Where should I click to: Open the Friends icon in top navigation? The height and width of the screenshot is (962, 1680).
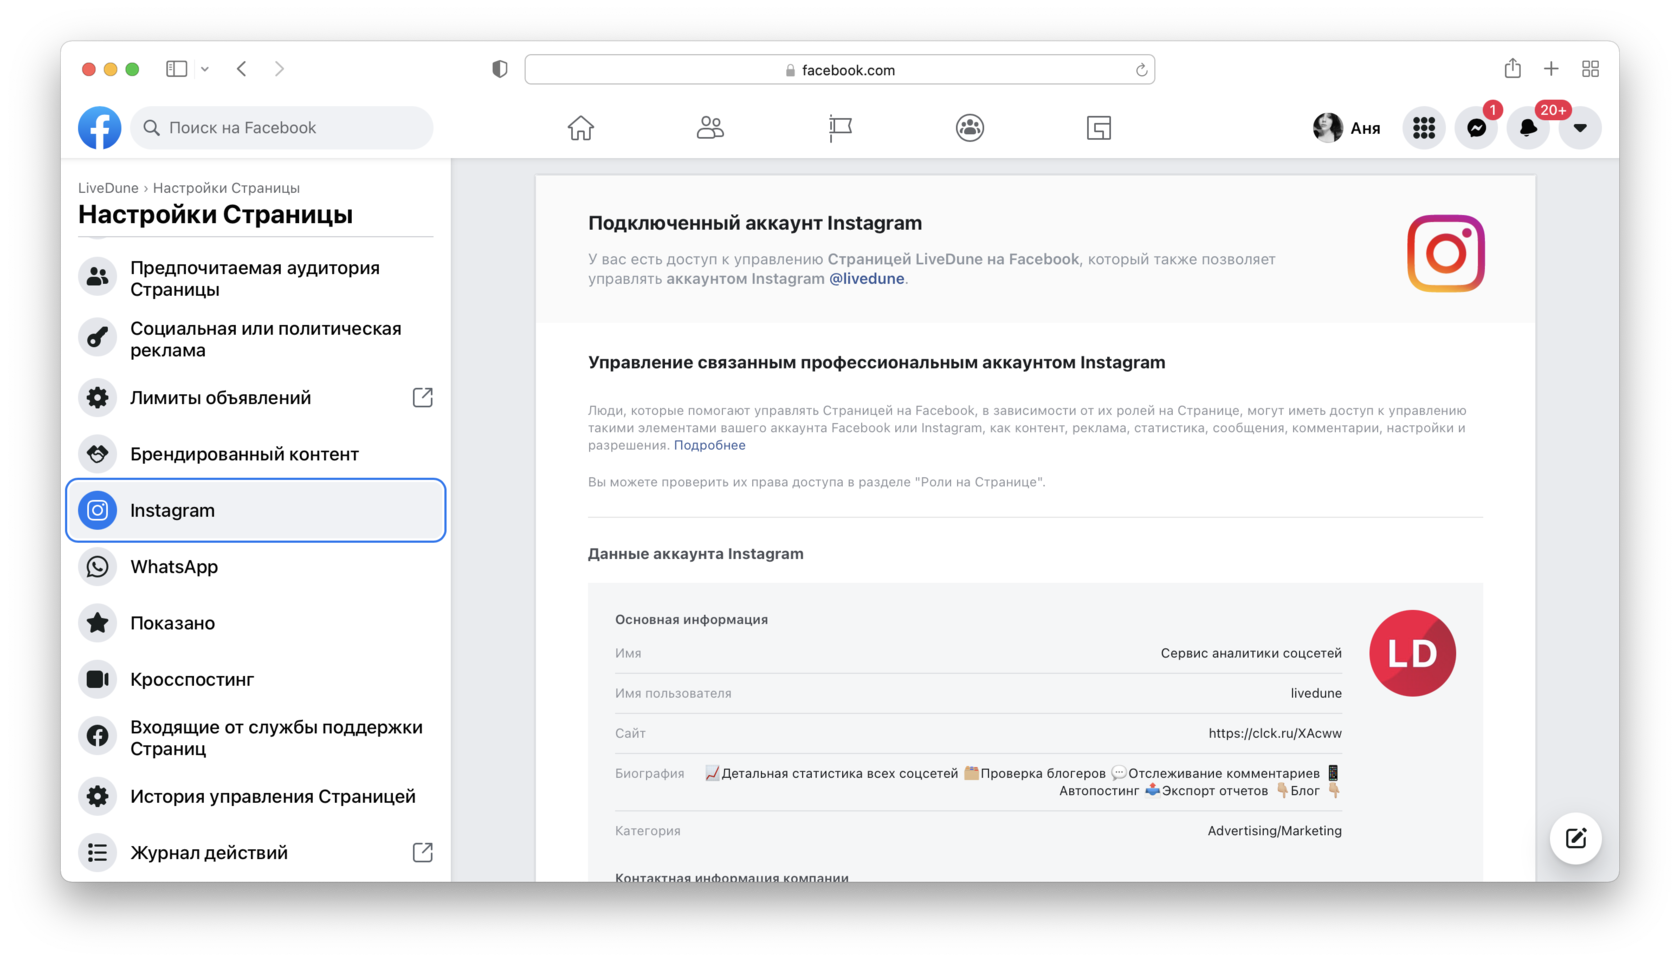click(x=710, y=127)
